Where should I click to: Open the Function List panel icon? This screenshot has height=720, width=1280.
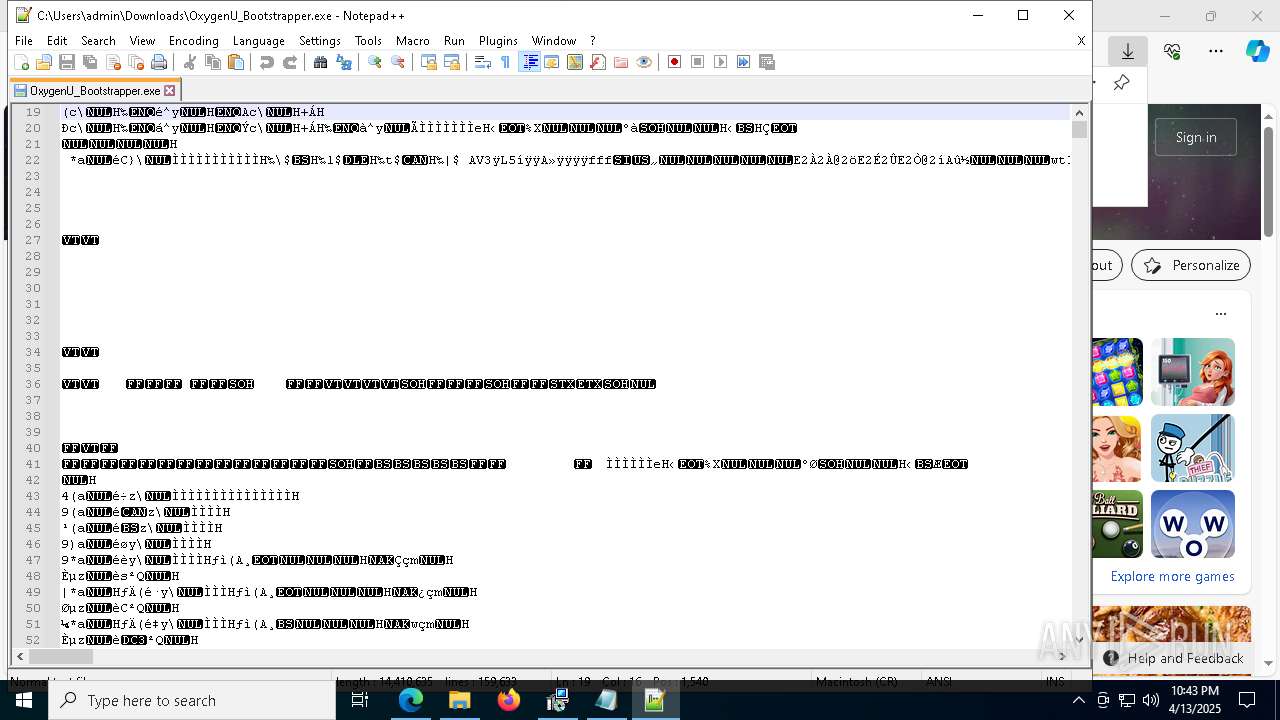(x=598, y=62)
